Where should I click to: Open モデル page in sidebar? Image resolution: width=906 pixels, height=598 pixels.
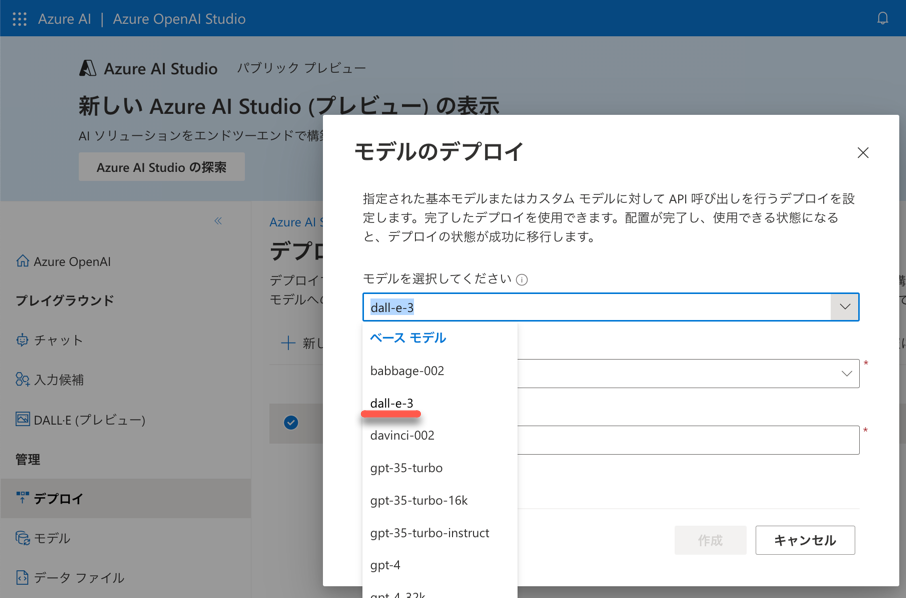52,538
